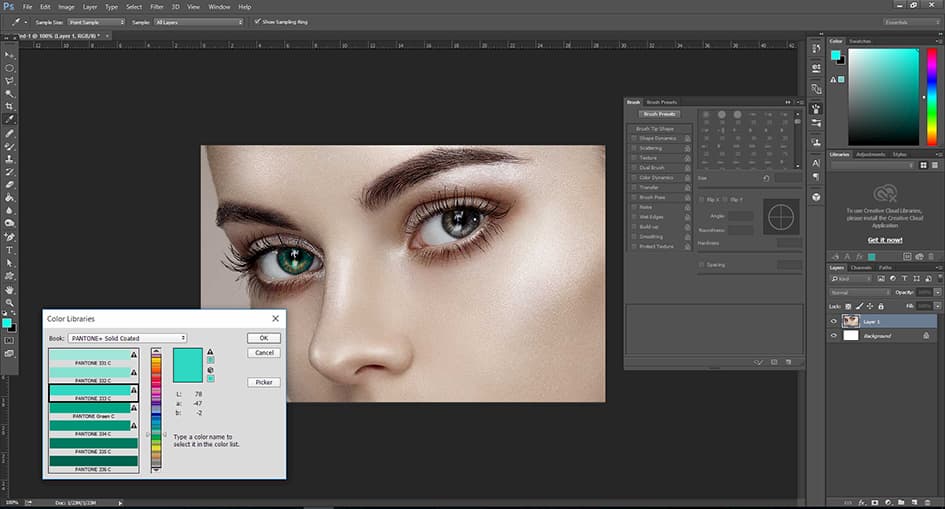Click the Lasso tool icon
Screen dimensions: 945x509
coord(10,80)
